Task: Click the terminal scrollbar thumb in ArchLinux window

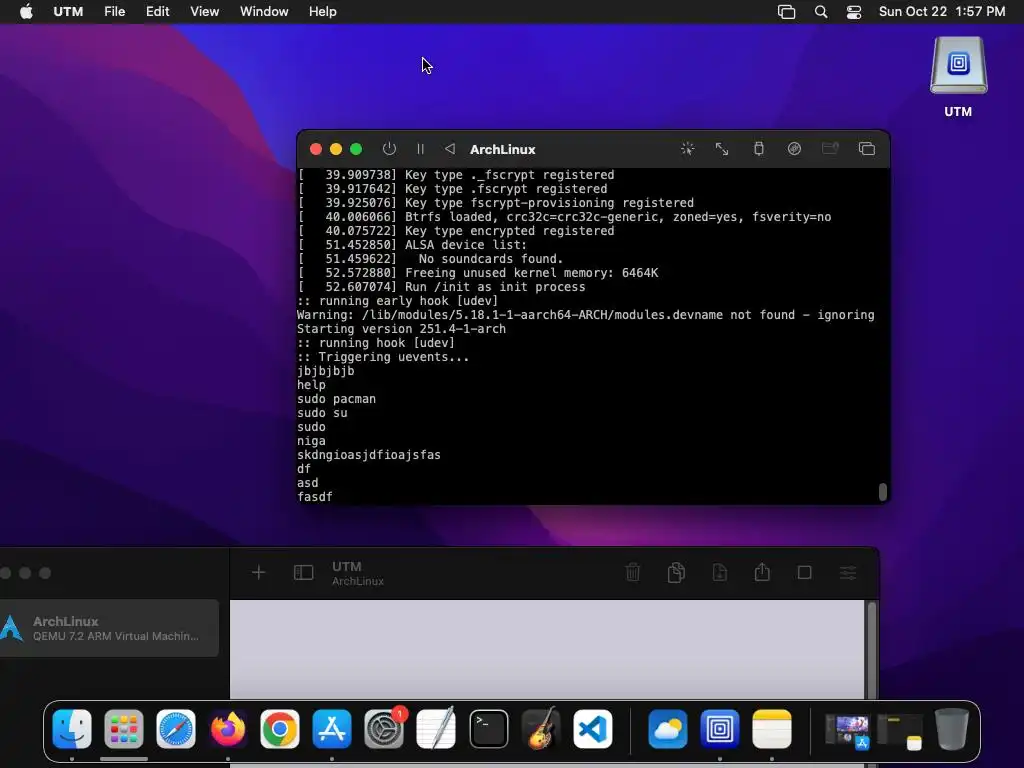Action: tap(882, 492)
